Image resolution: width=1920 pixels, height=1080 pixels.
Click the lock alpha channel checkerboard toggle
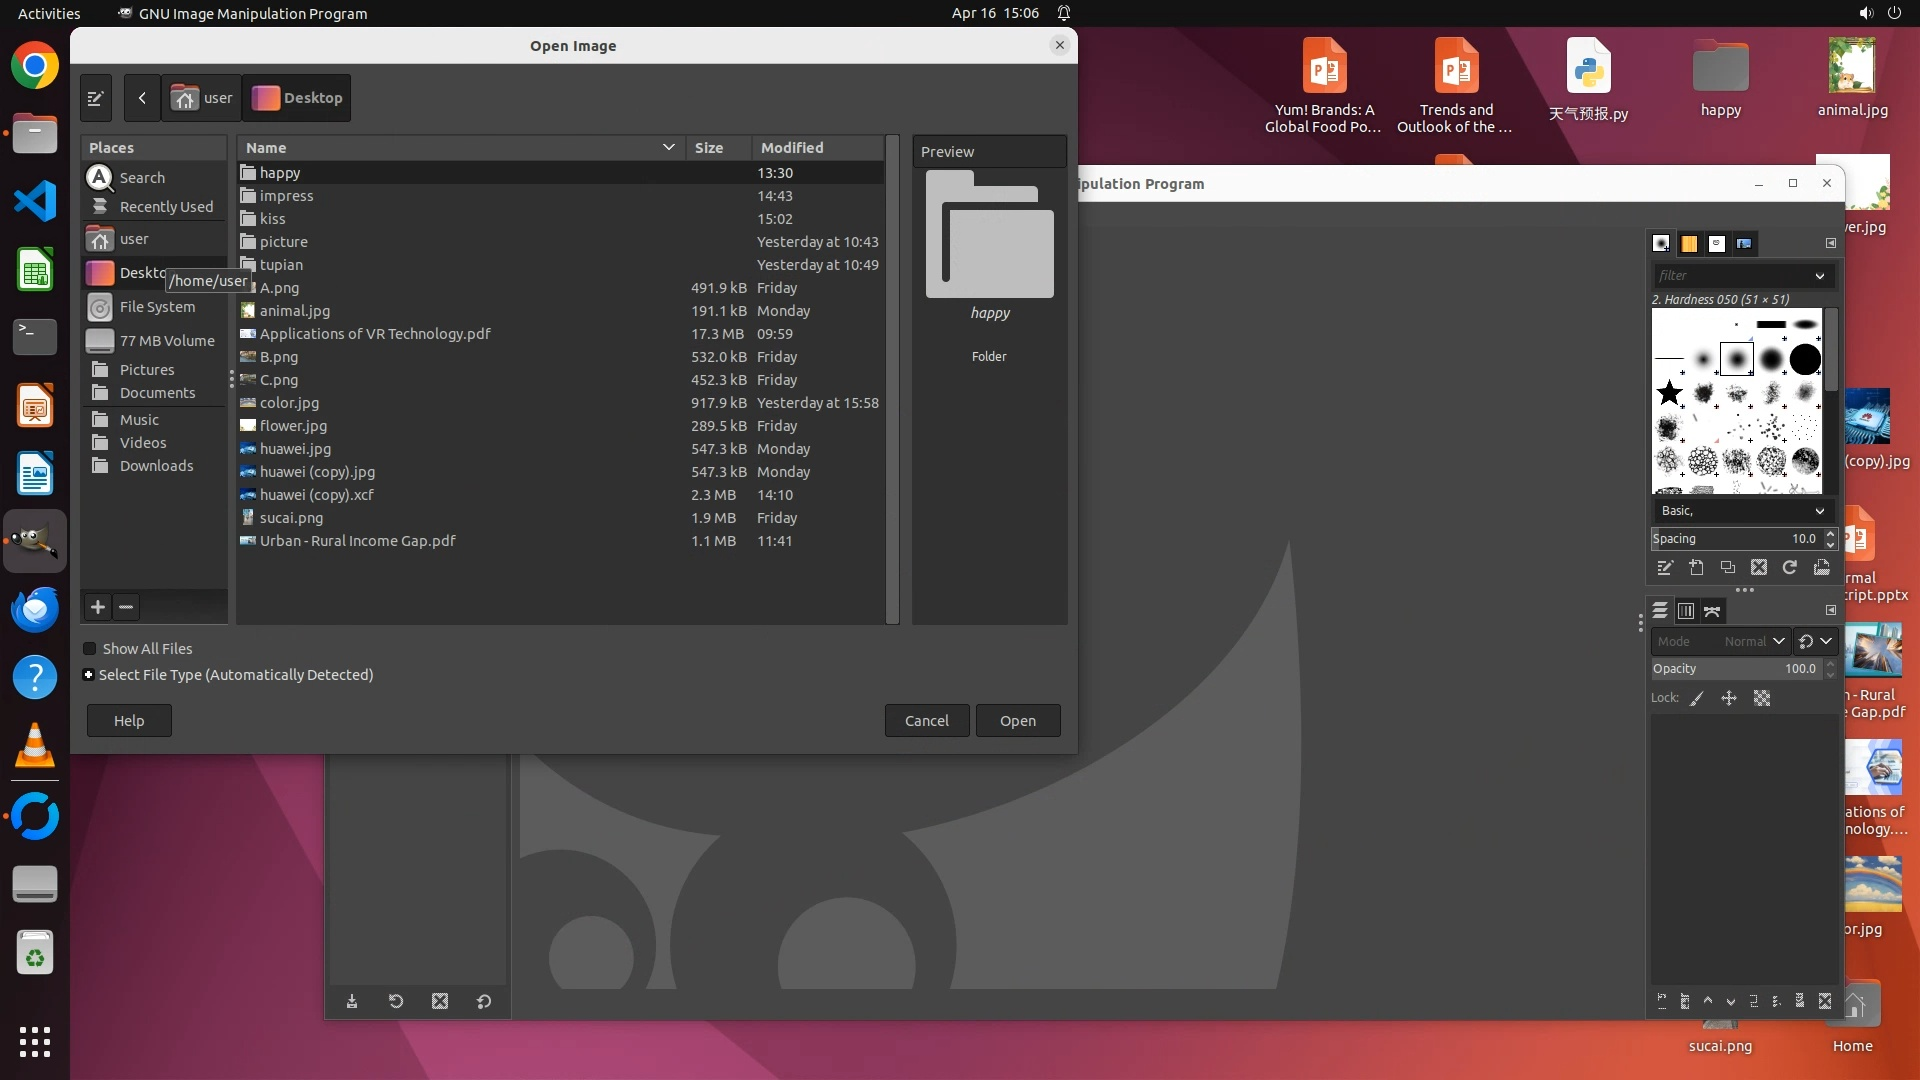(1762, 699)
